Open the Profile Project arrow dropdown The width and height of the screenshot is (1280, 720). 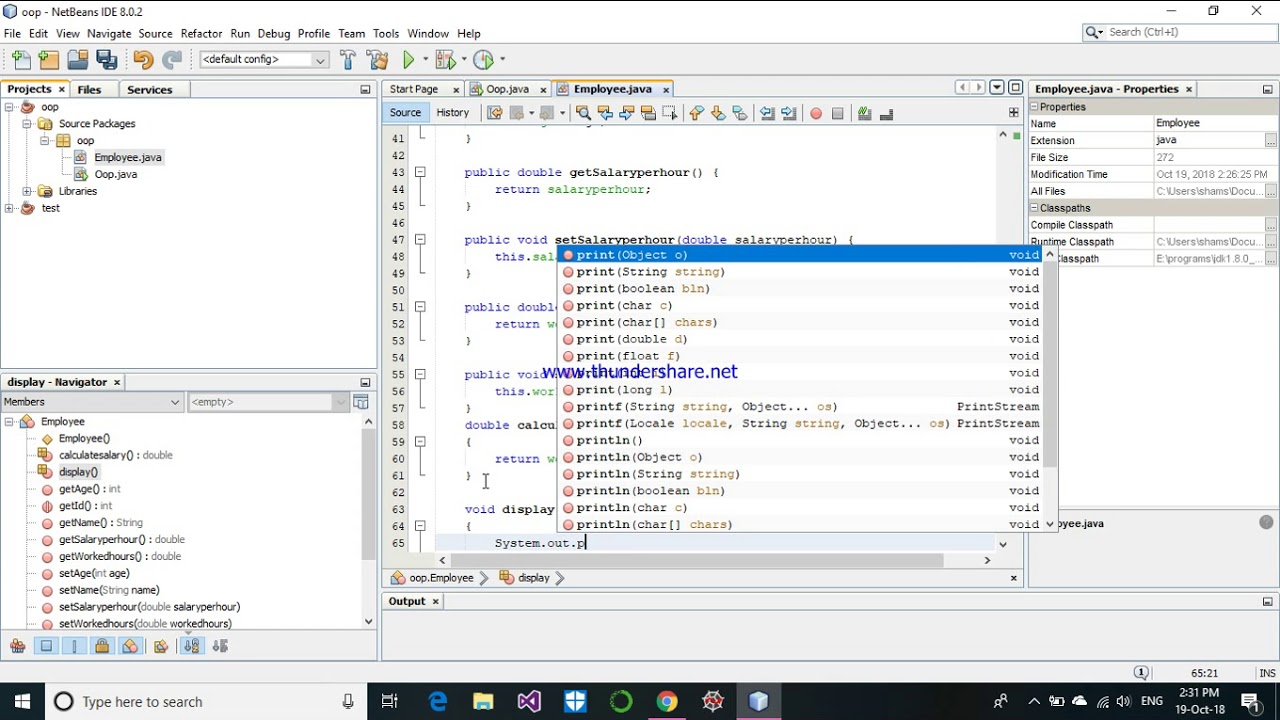pyautogui.click(x=502, y=60)
